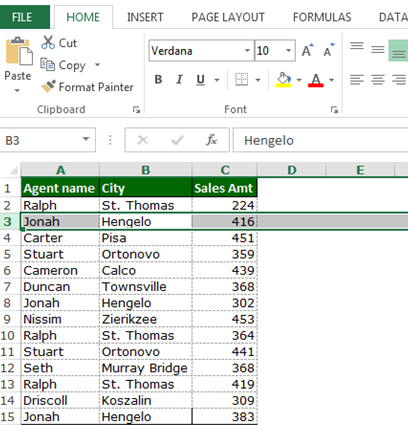Toggle Underline formatting
This screenshot has height=425, width=408.
(200, 80)
